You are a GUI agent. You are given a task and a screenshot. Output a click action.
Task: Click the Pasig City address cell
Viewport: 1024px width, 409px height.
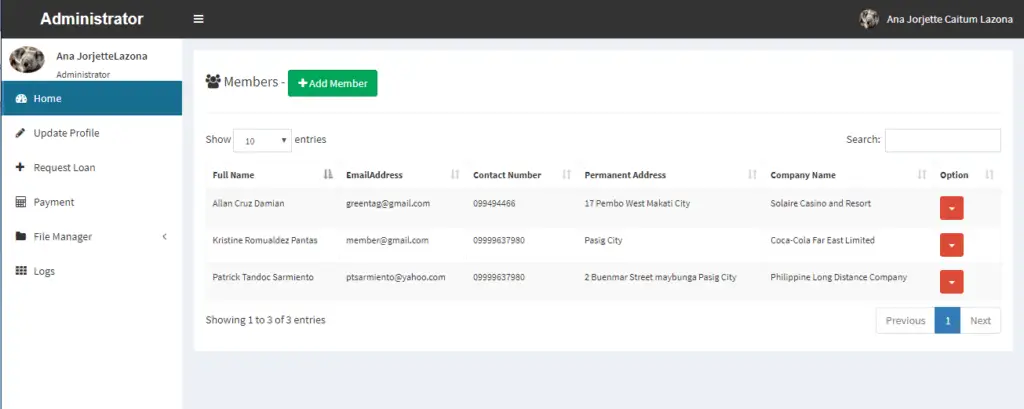[x=603, y=240]
